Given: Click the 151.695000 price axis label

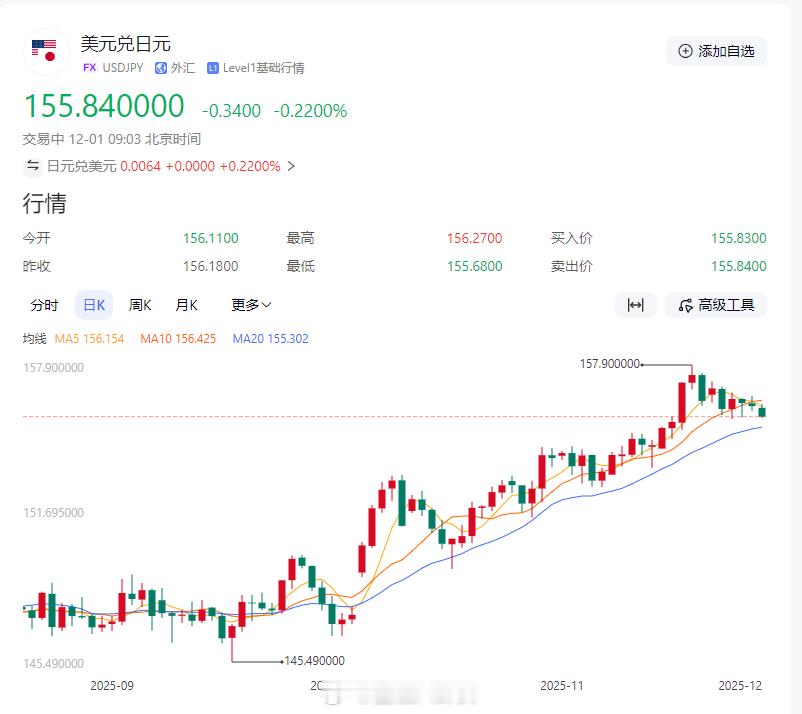Looking at the screenshot, I should click(53, 512).
